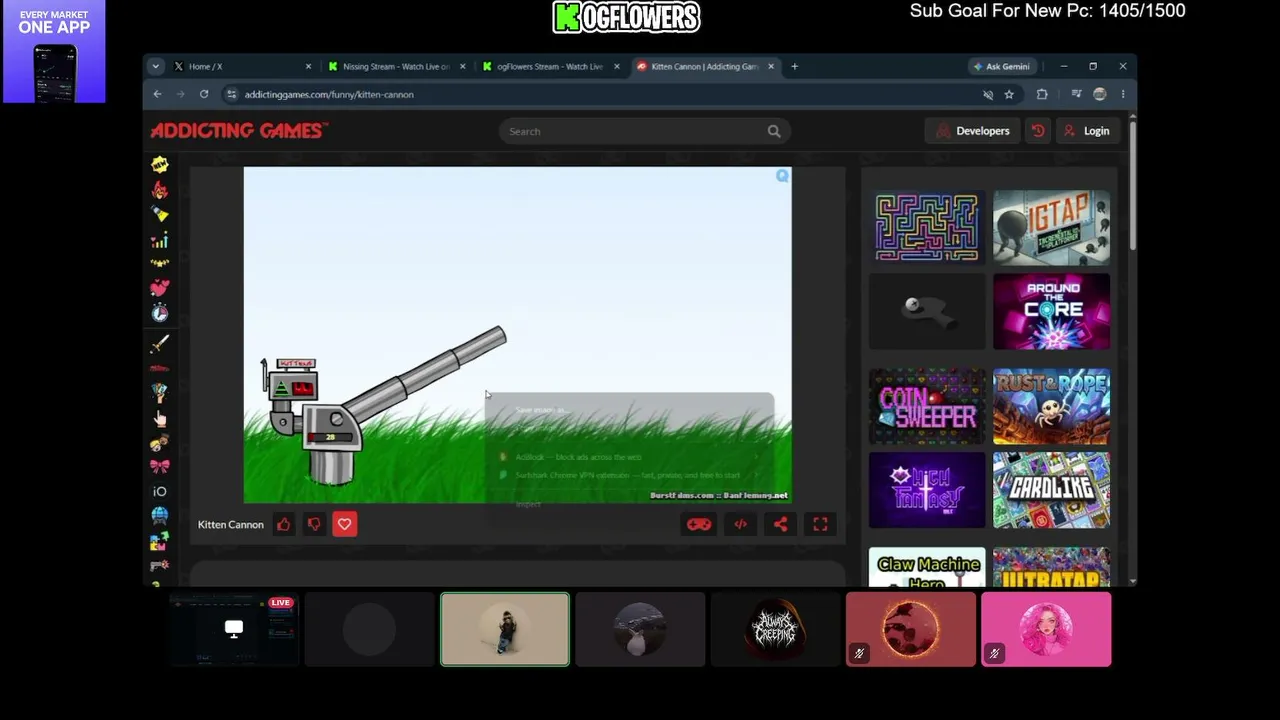Open the High Fantasy game thumbnail
Viewport: 1280px width, 720px height.
coord(927,490)
